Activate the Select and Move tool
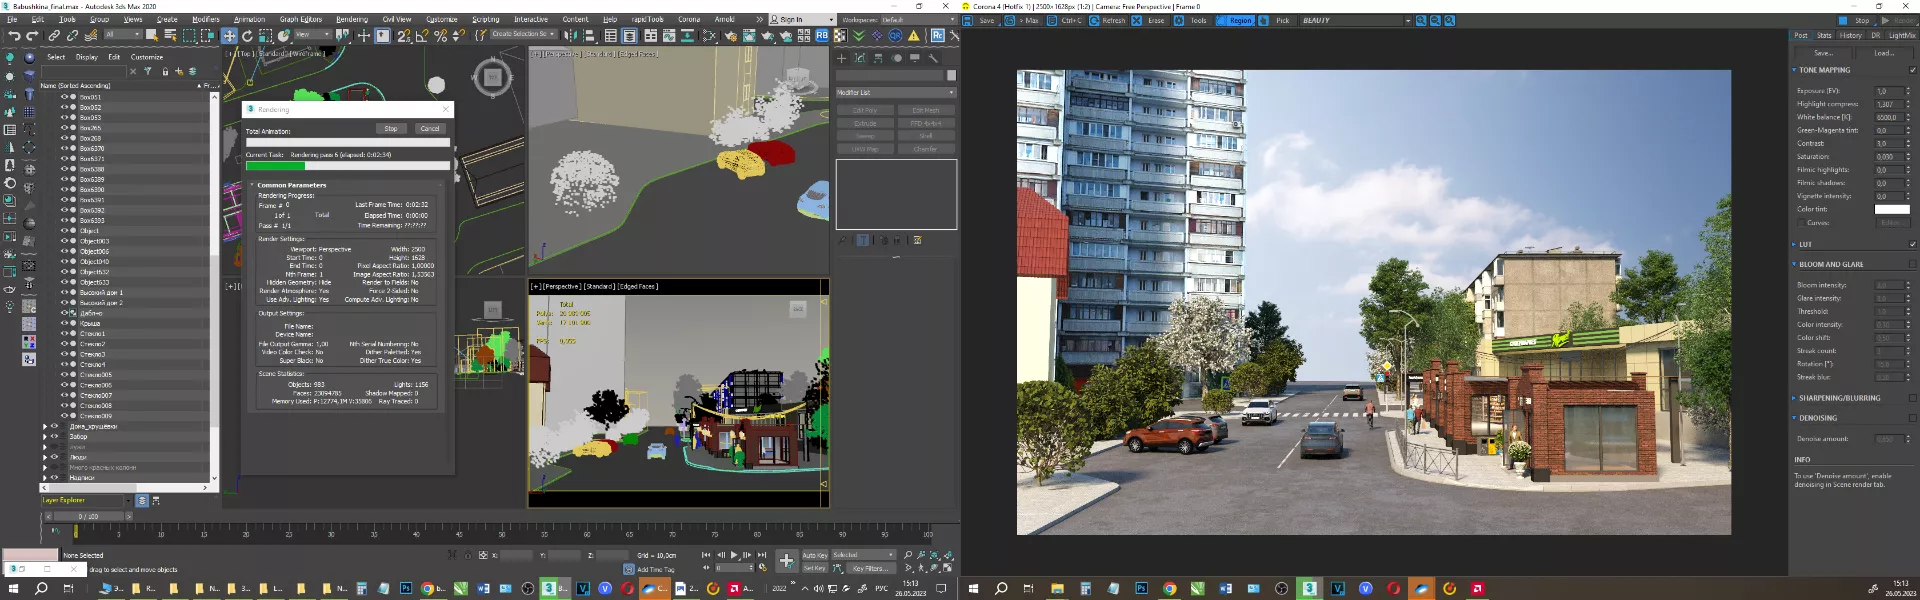The width and height of the screenshot is (1920, 600). [x=229, y=36]
